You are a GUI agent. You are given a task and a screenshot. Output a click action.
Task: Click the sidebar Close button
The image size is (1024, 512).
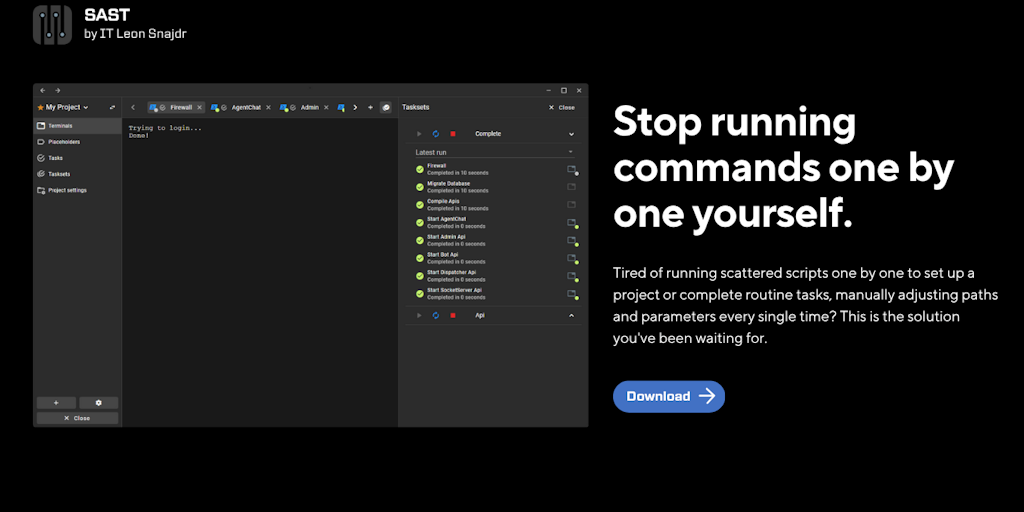coord(77,418)
